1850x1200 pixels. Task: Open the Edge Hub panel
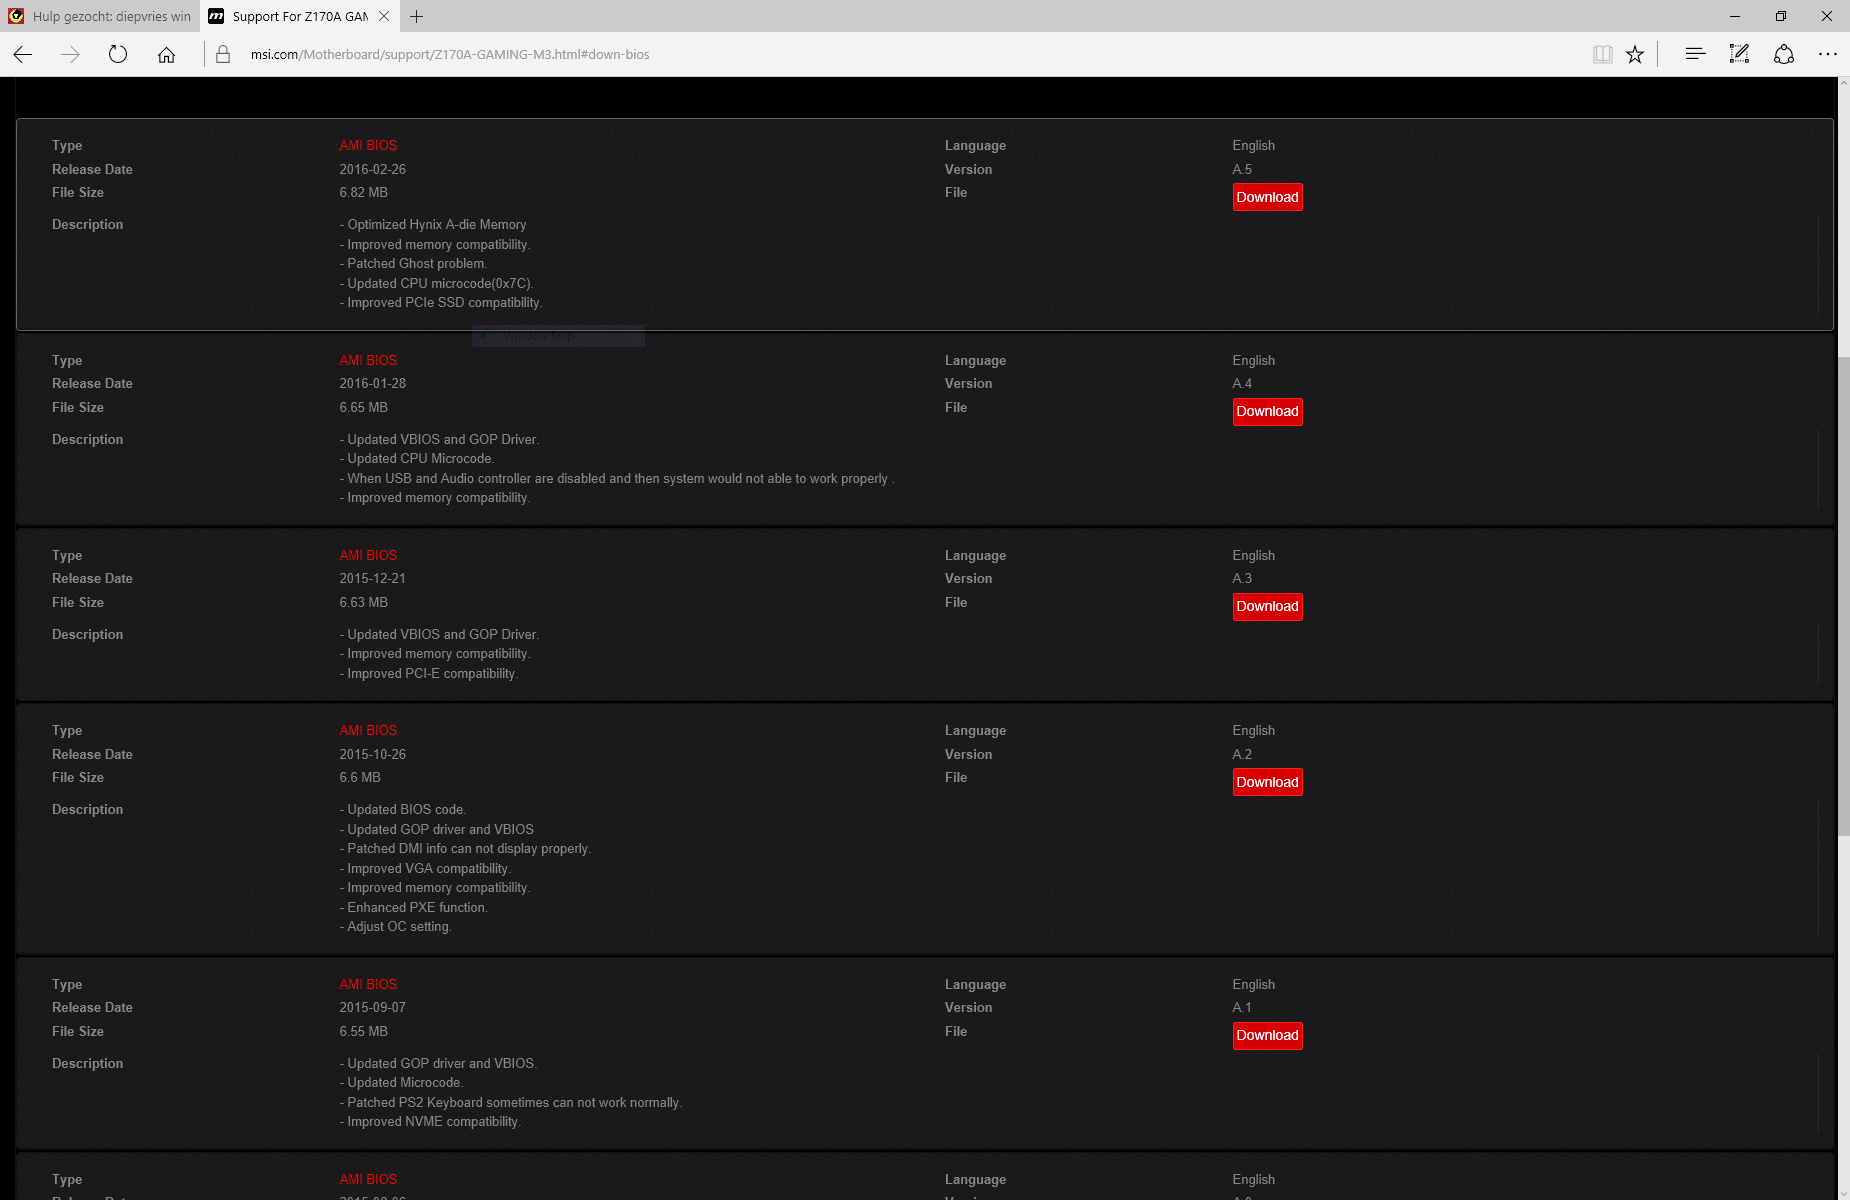click(x=1695, y=55)
